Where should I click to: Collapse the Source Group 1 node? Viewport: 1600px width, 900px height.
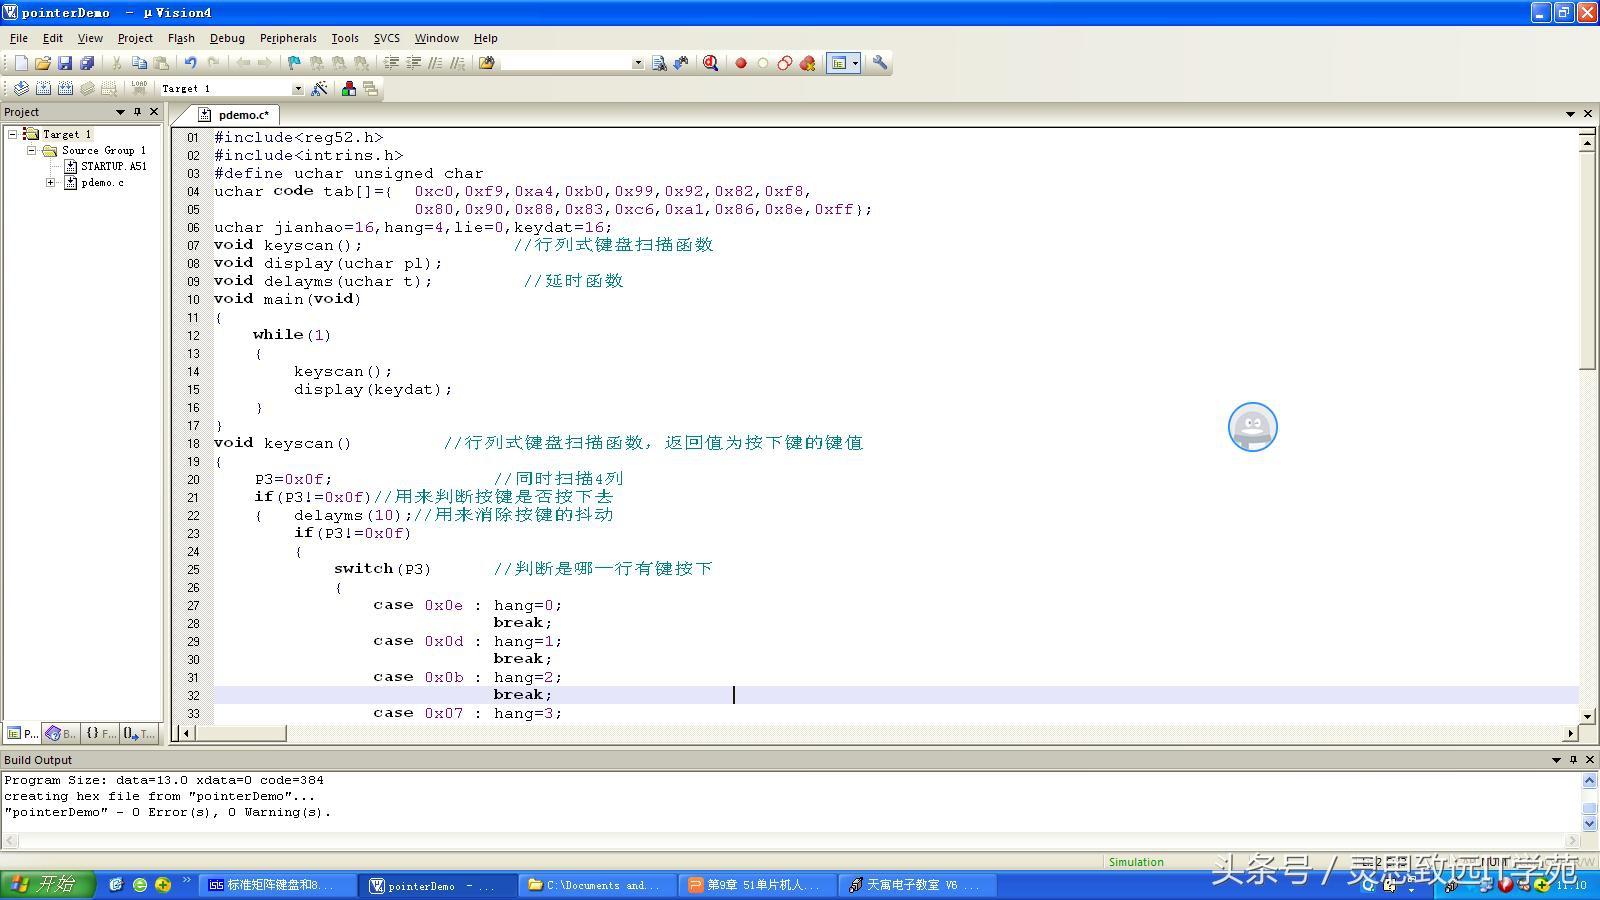click(32, 150)
